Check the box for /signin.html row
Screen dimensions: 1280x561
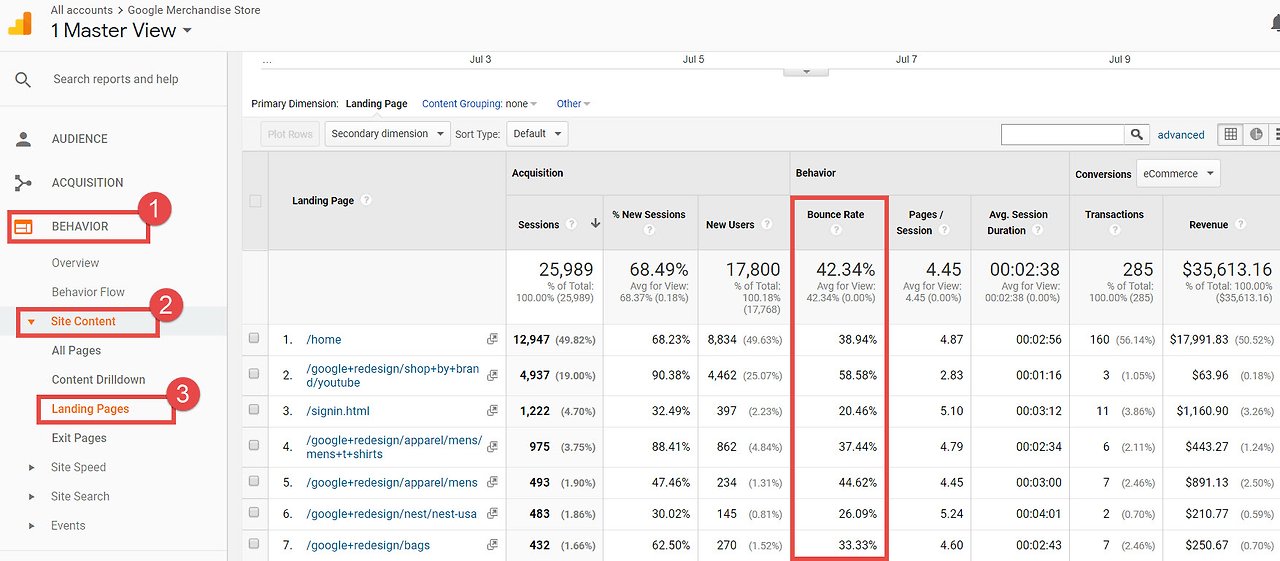[x=254, y=410]
